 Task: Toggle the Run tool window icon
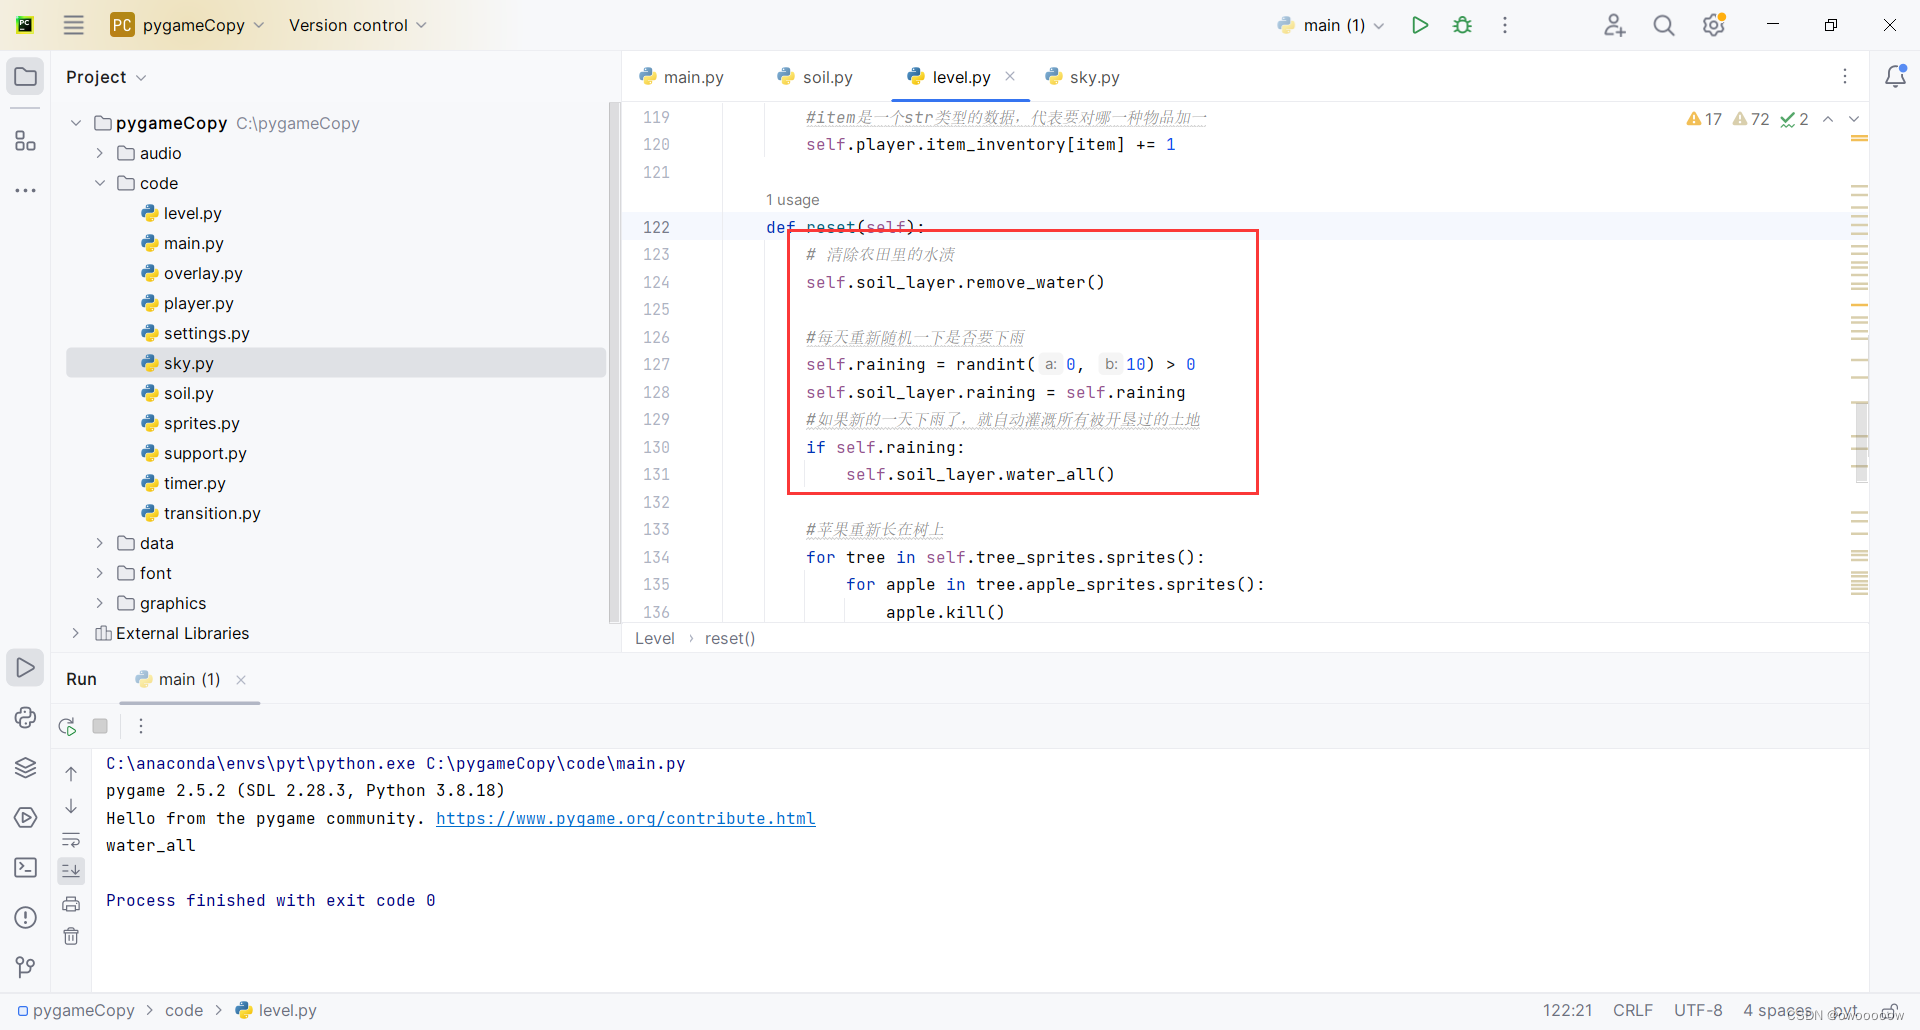click(25, 667)
